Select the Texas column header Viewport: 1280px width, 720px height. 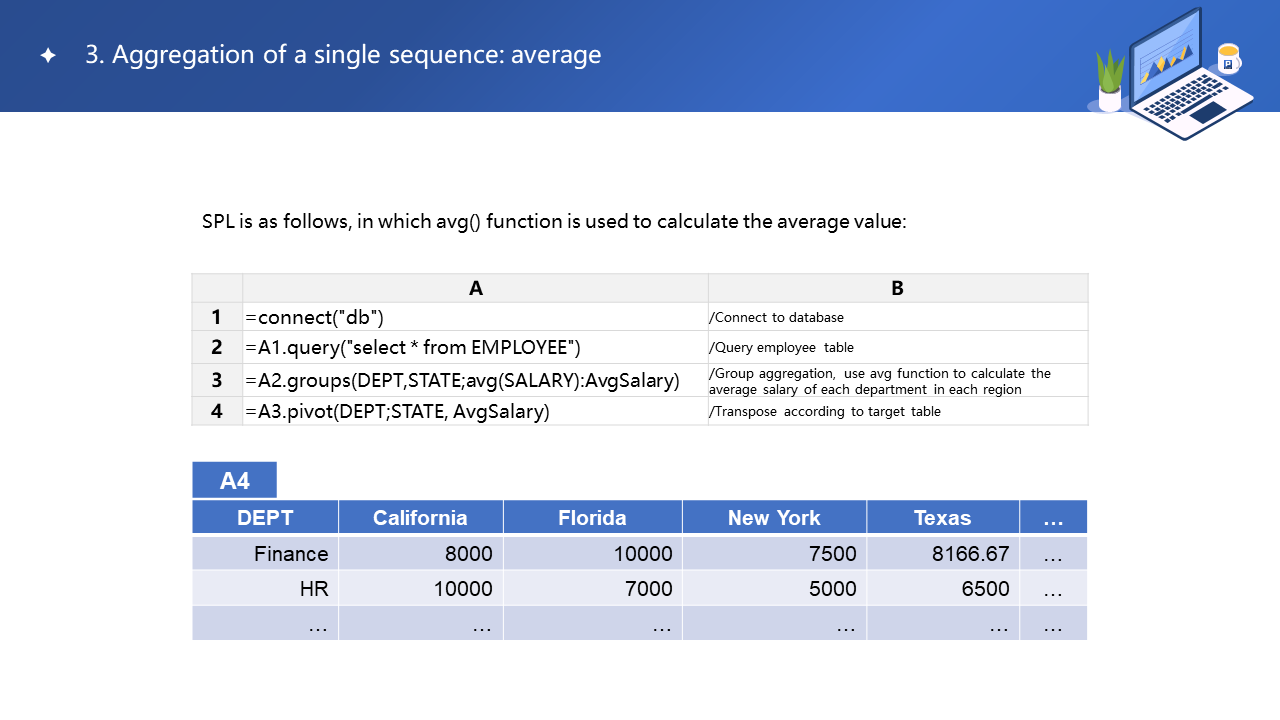tap(942, 518)
